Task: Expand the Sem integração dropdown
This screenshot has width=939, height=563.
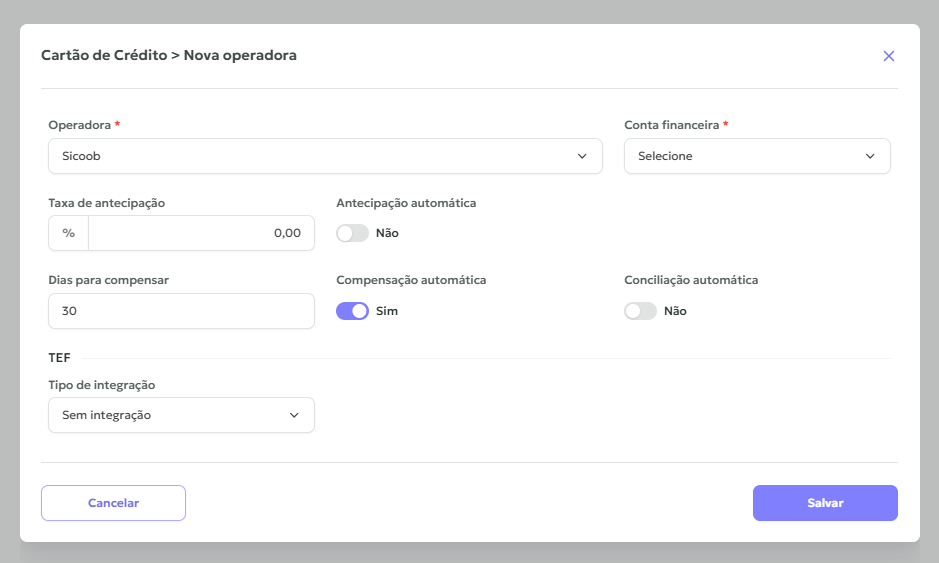Action: 170,415
